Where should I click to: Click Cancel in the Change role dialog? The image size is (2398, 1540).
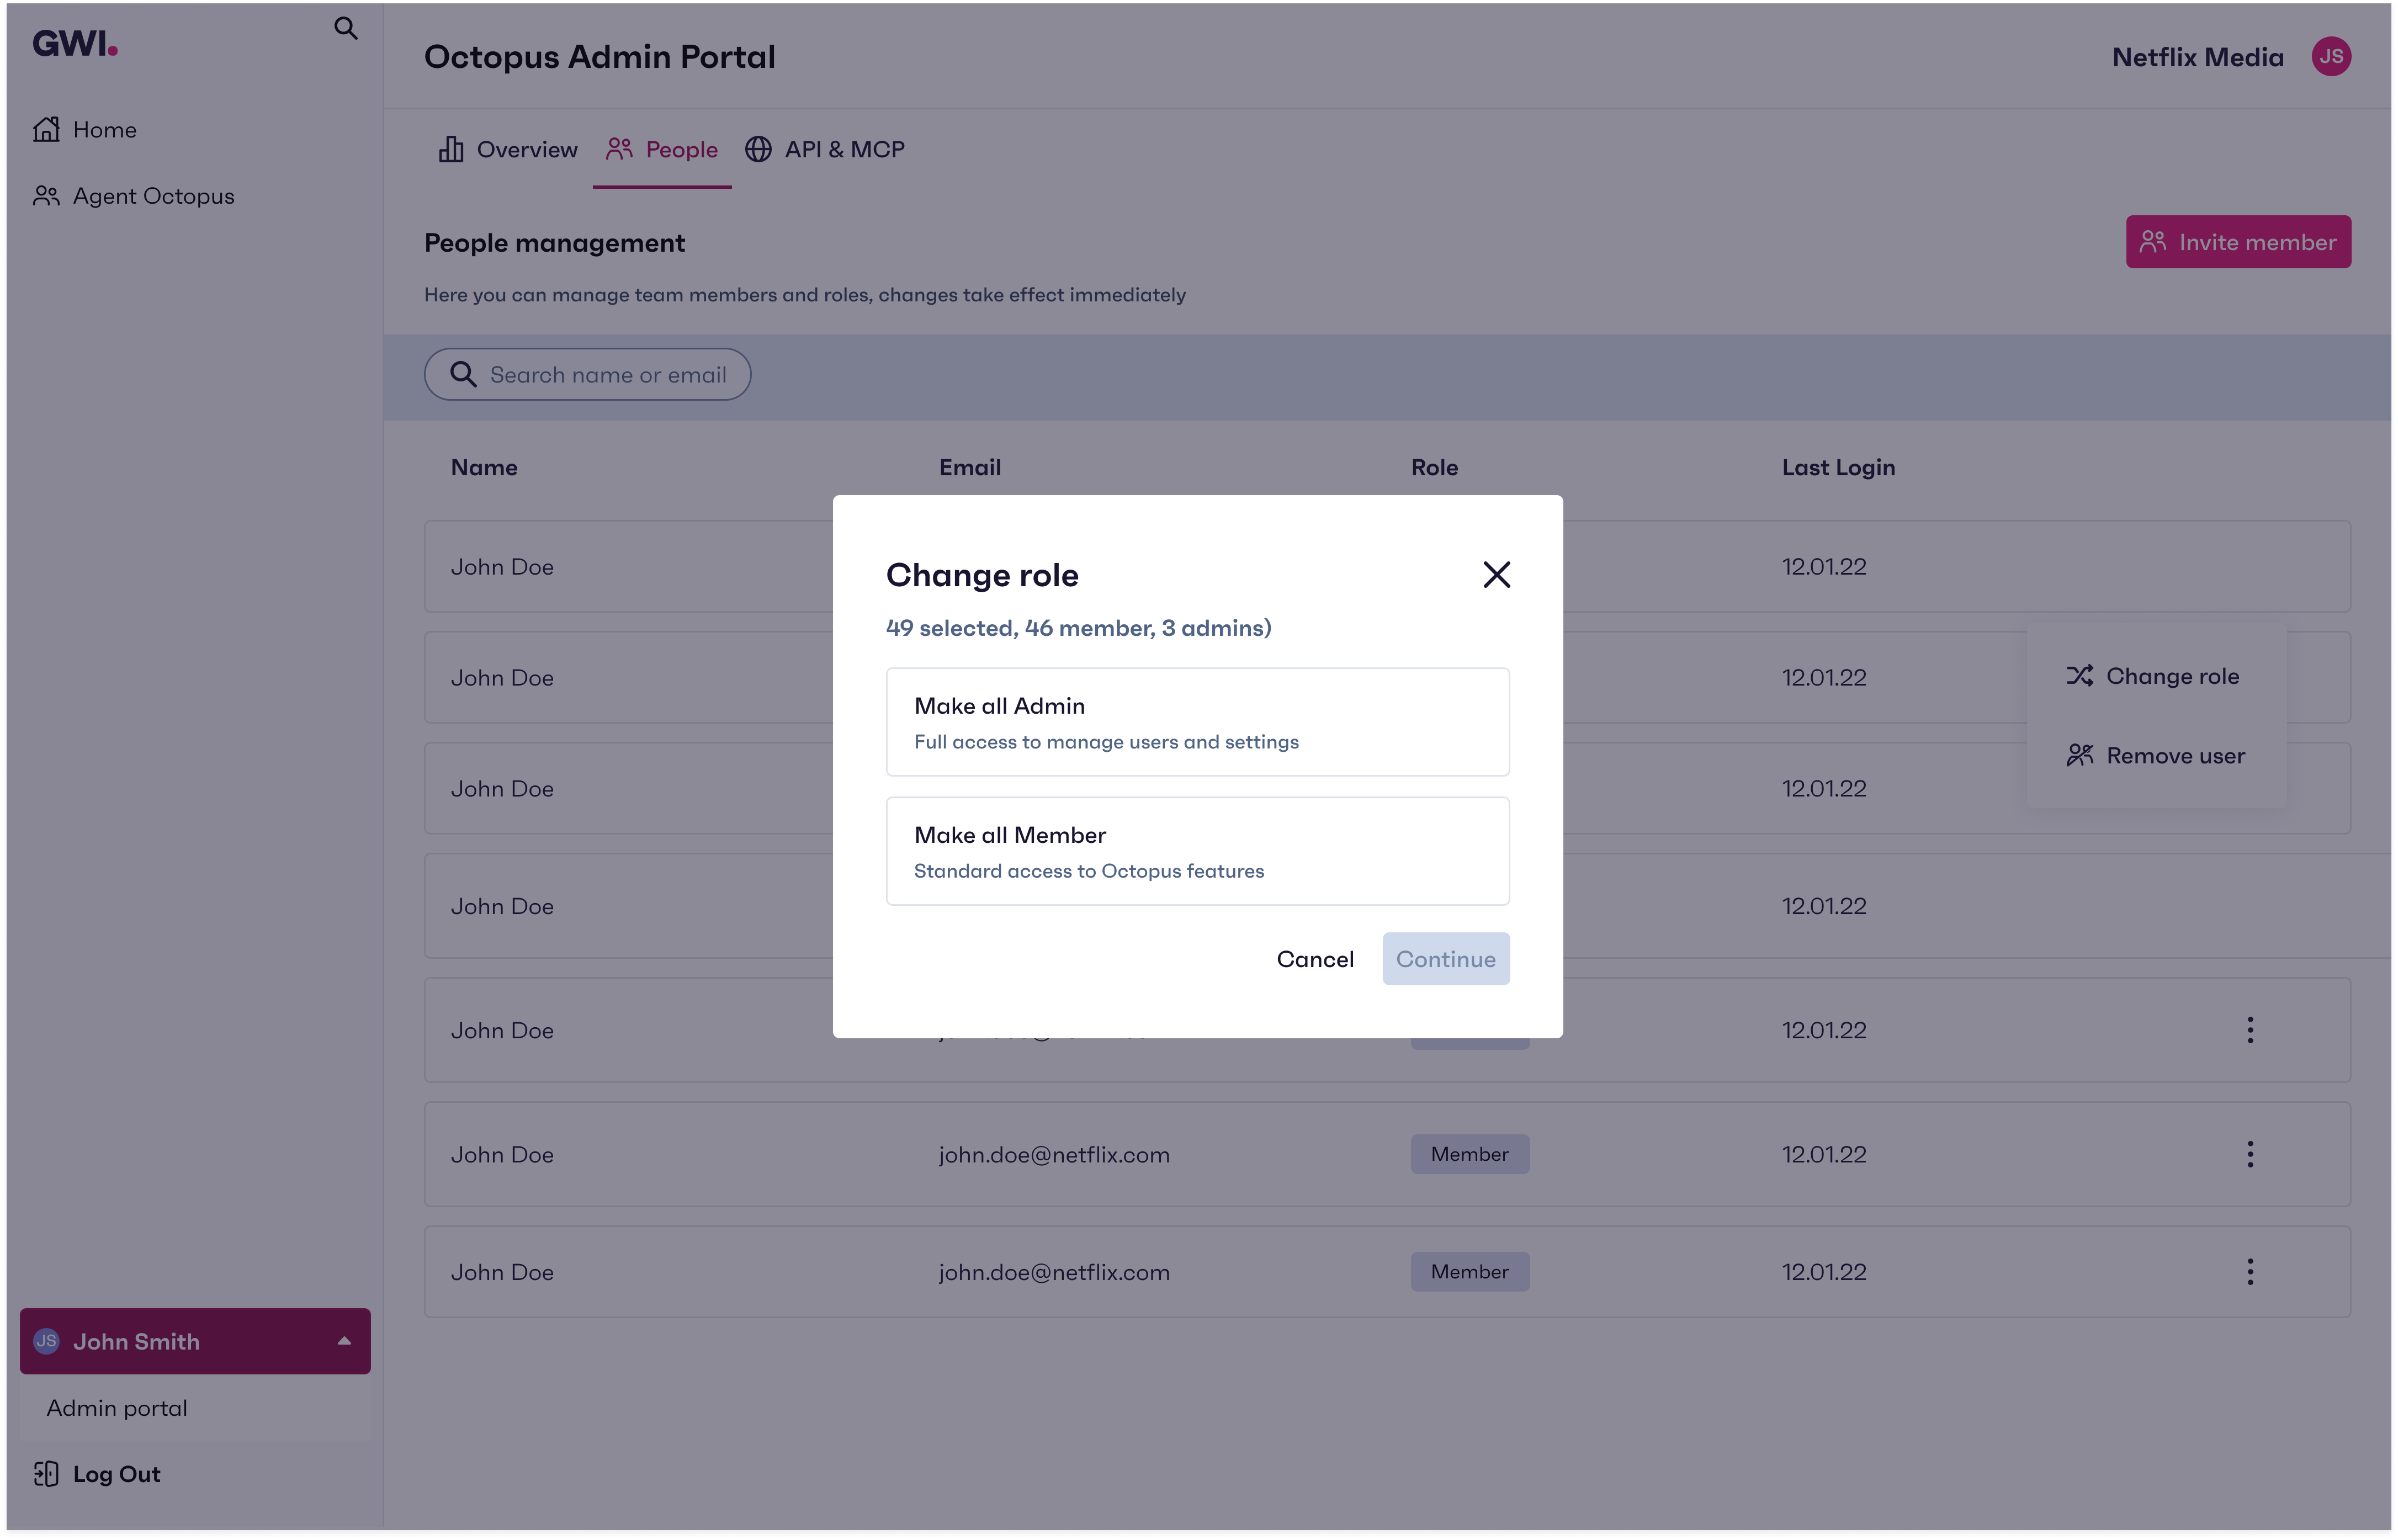click(1315, 959)
